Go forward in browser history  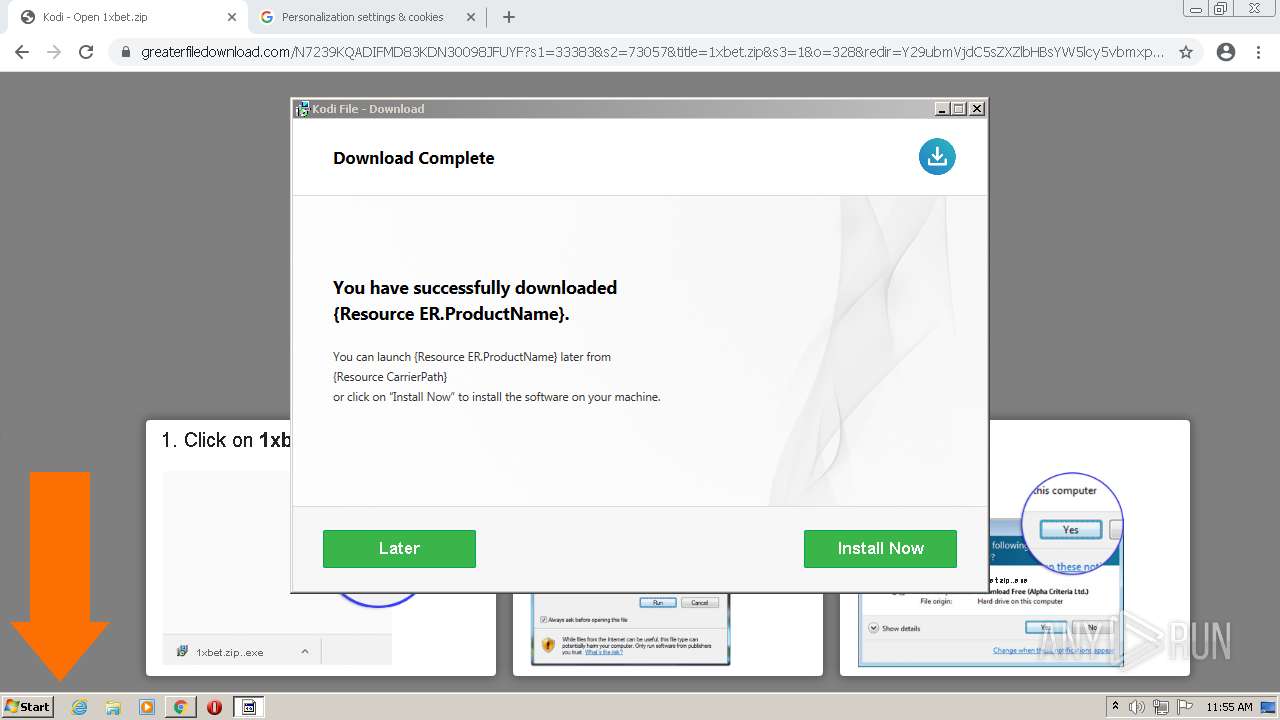[54, 52]
